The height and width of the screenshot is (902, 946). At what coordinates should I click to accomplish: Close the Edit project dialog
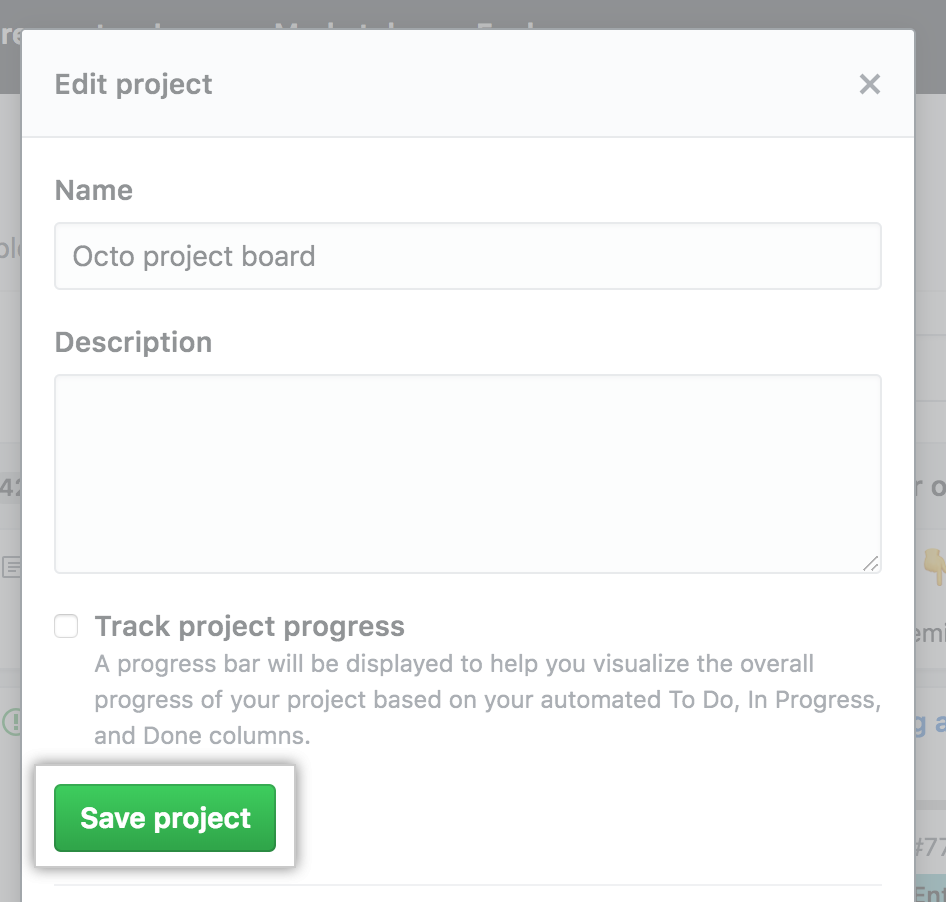tap(869, 84)
